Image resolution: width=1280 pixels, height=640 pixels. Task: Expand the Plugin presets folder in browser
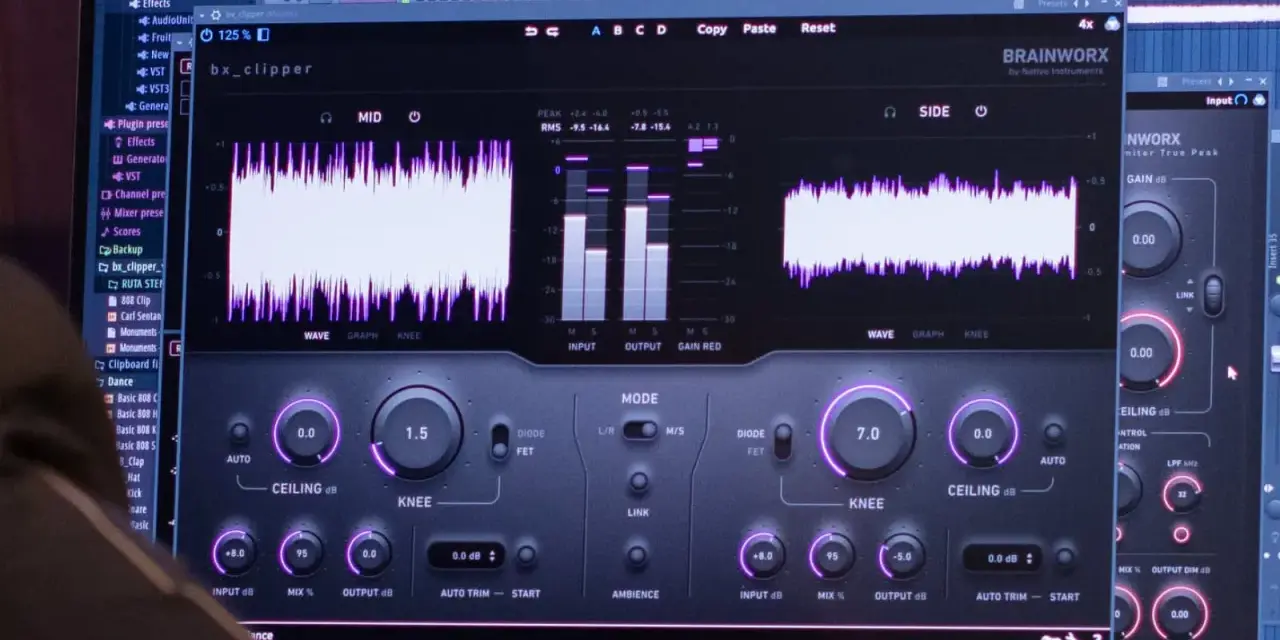coord(135,124)
